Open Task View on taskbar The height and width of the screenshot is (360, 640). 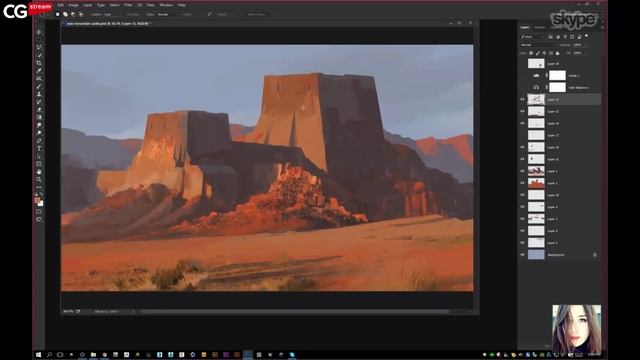click(x=60, y=355)
